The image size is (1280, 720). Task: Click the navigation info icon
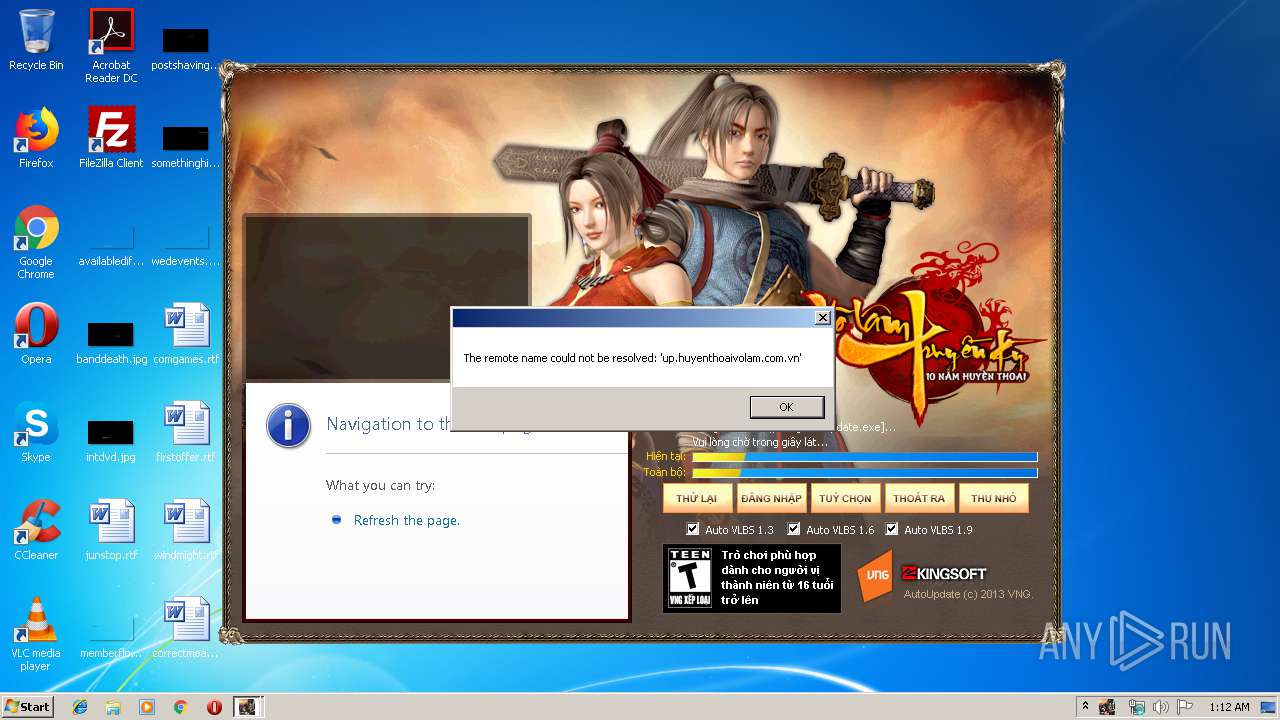[288, 426]
